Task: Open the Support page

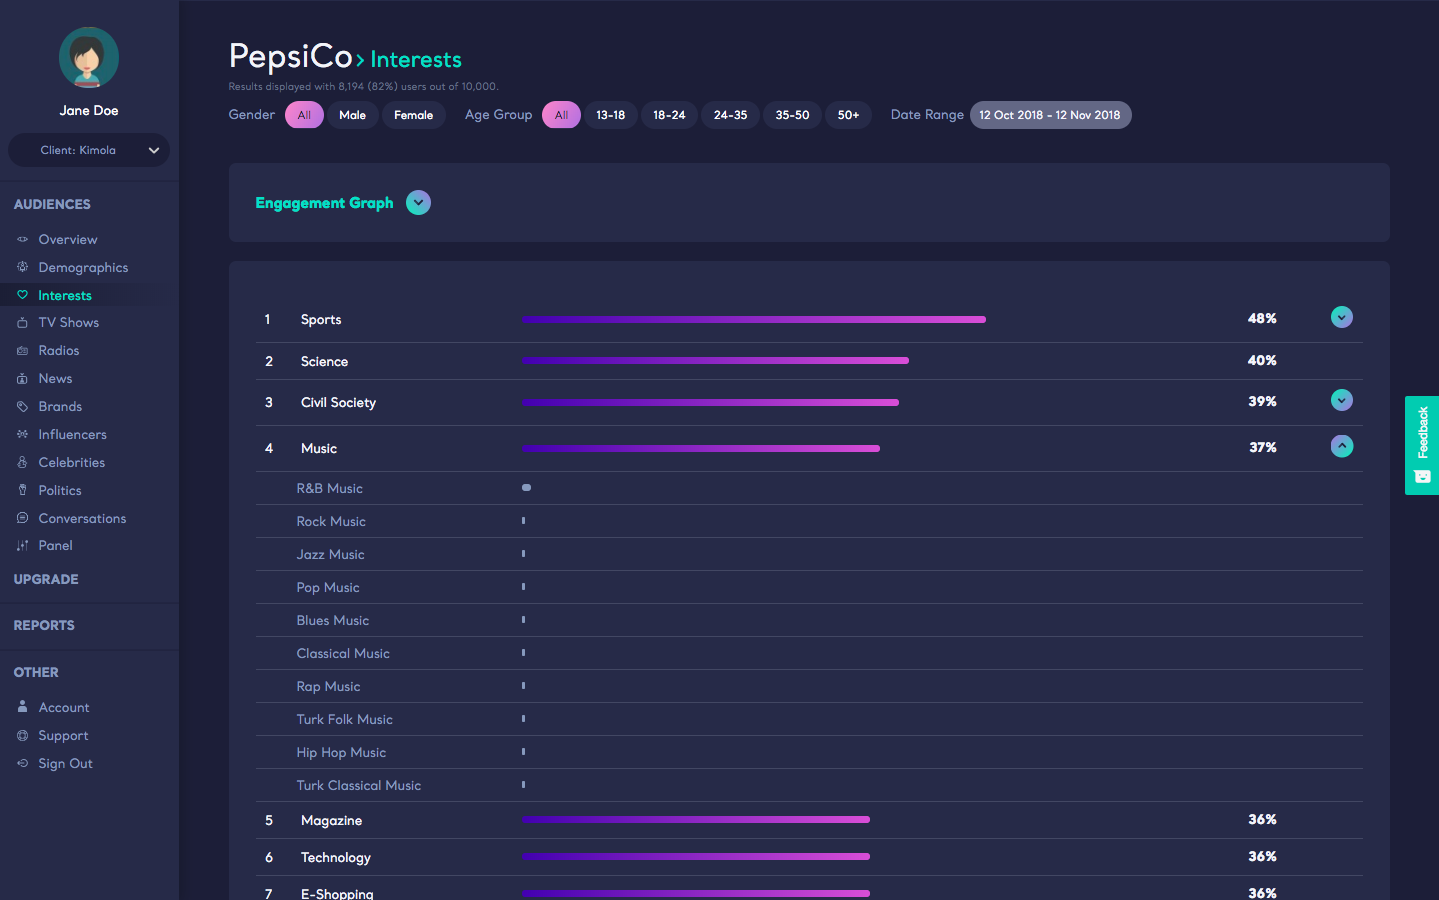Action: coord(63,735)
